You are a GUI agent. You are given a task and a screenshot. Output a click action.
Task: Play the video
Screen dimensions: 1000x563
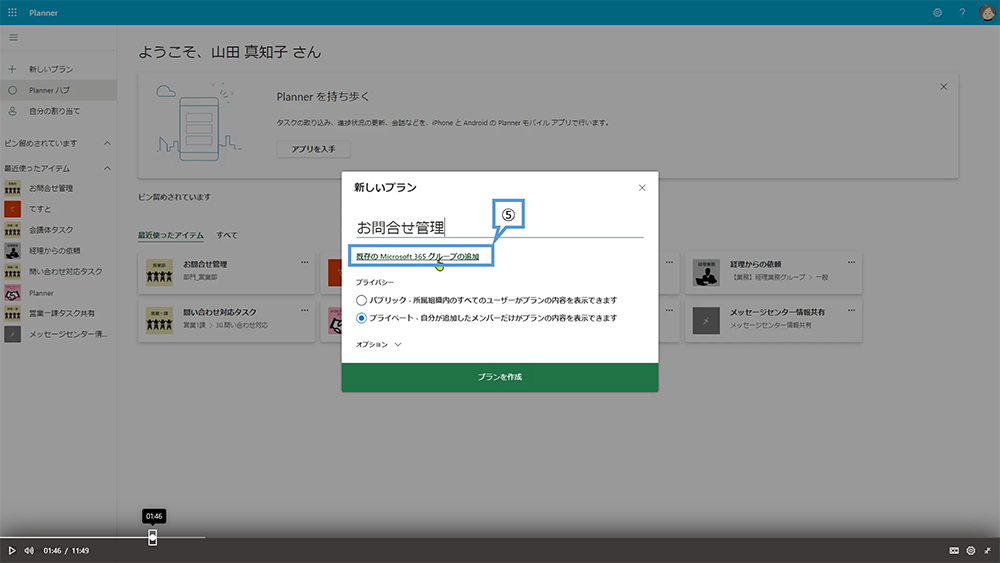tap(11, 550)
